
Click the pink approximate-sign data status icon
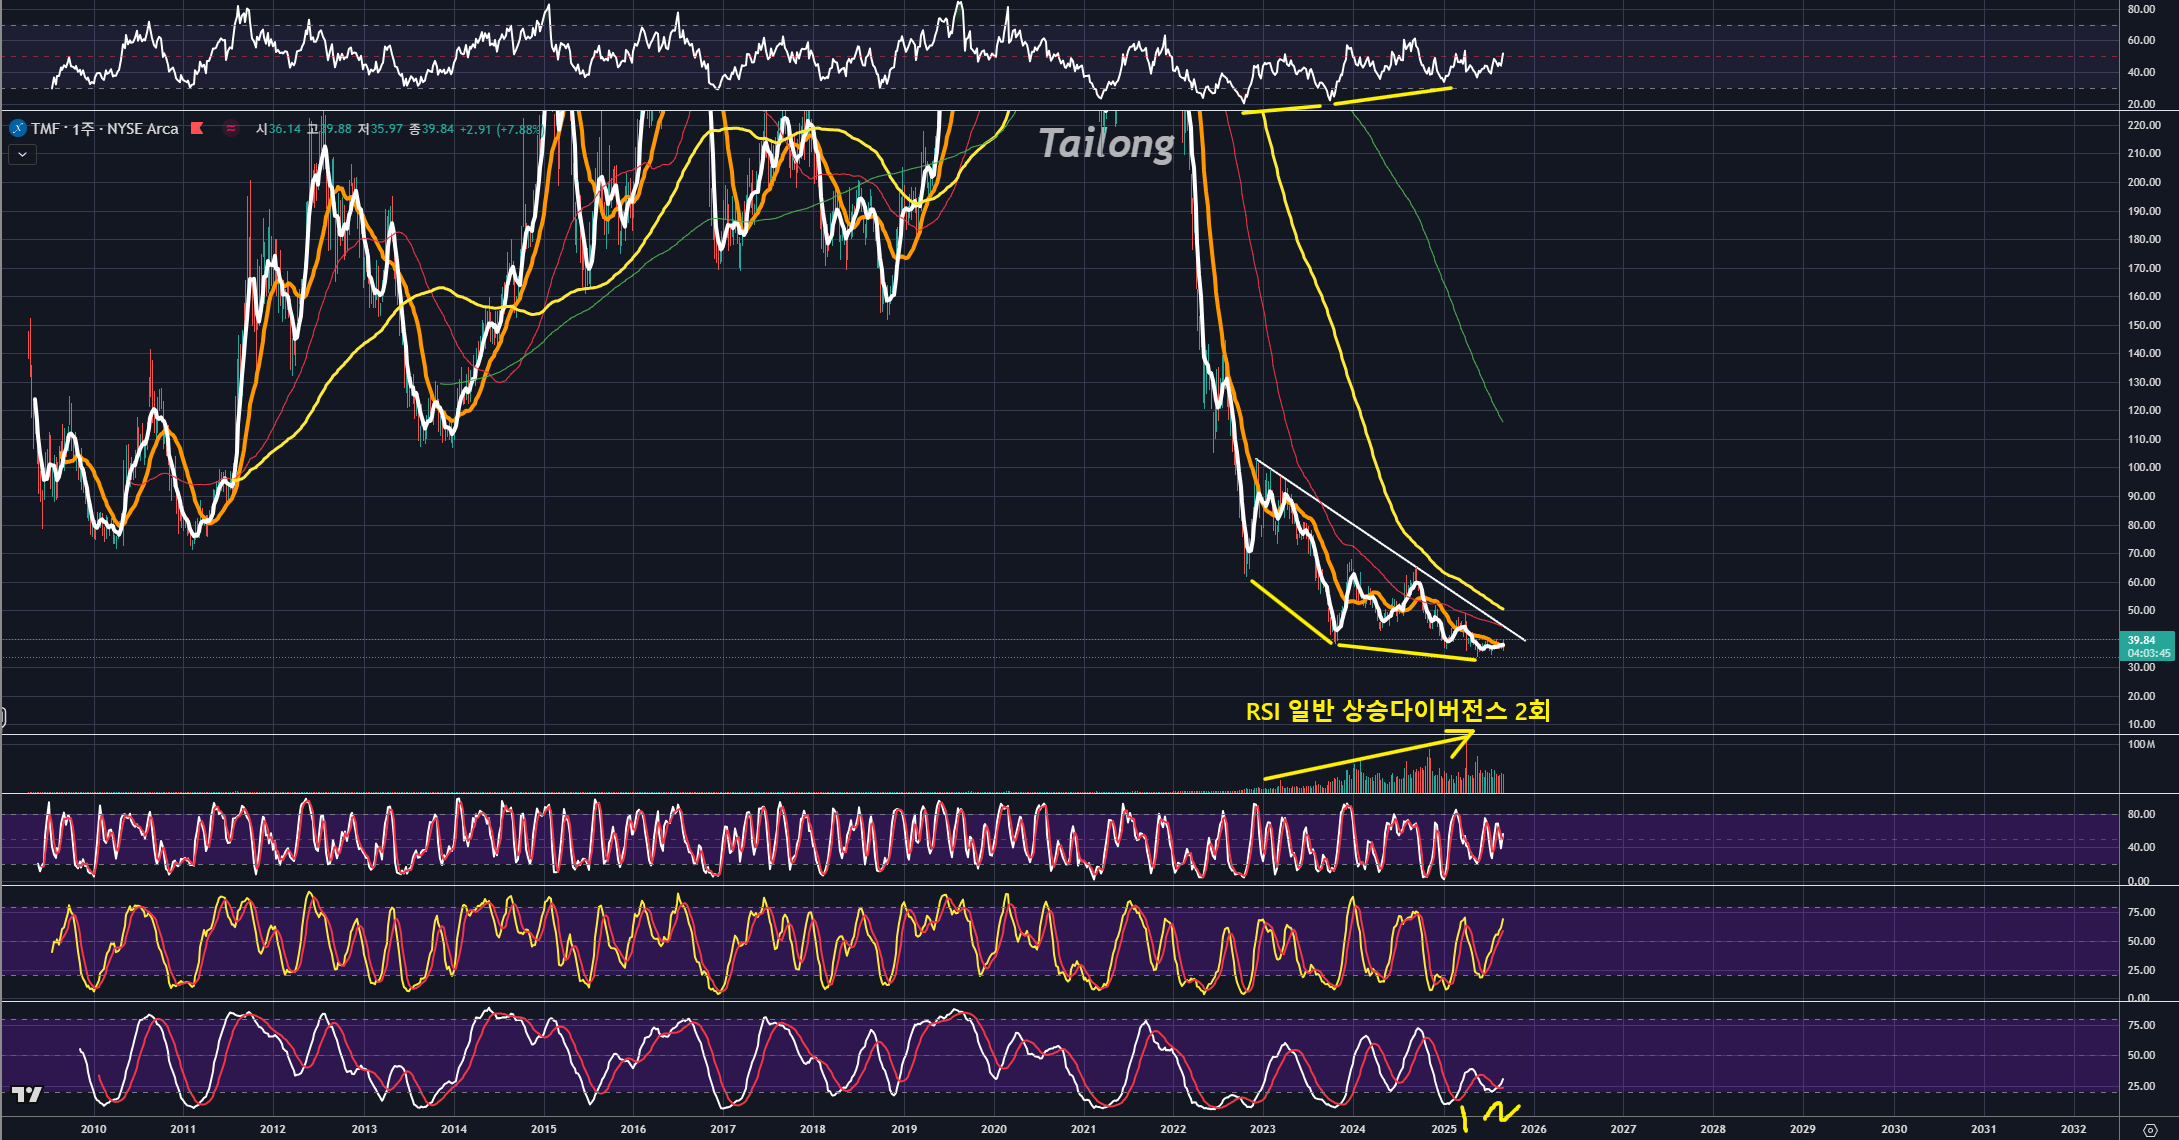coord(231,128)
